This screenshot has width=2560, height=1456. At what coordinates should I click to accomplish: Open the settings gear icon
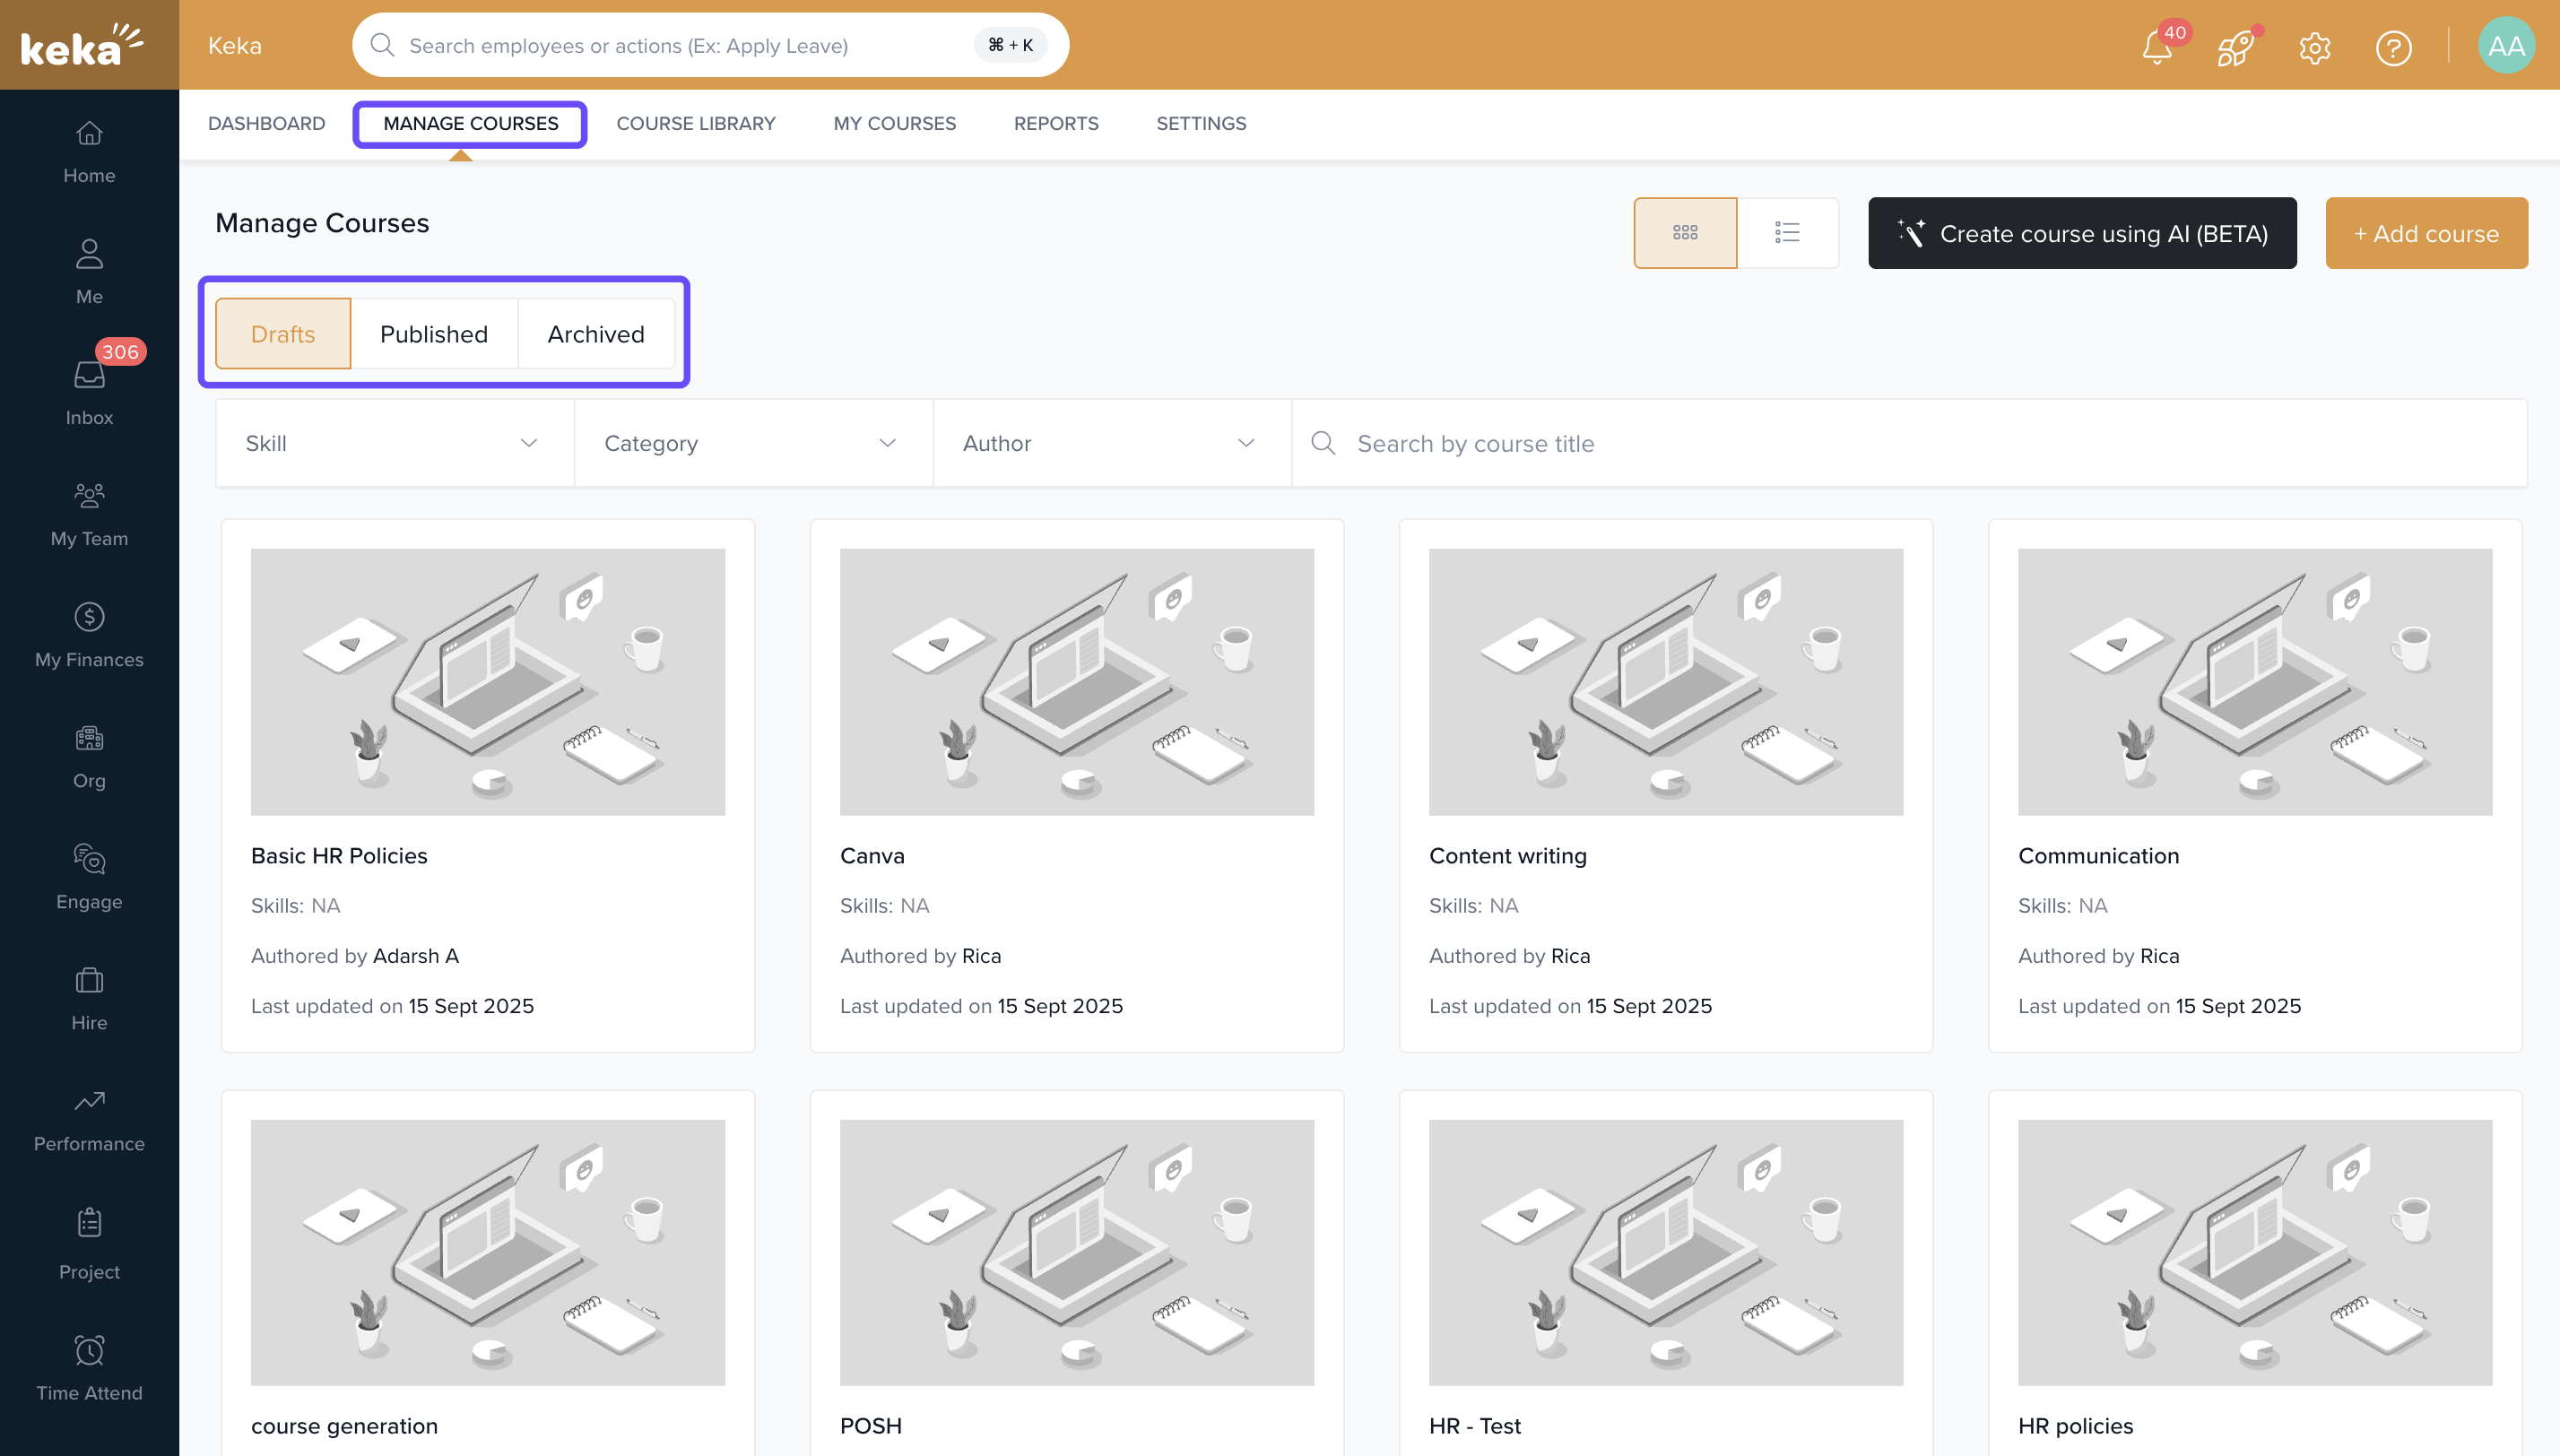(2314, 47)
